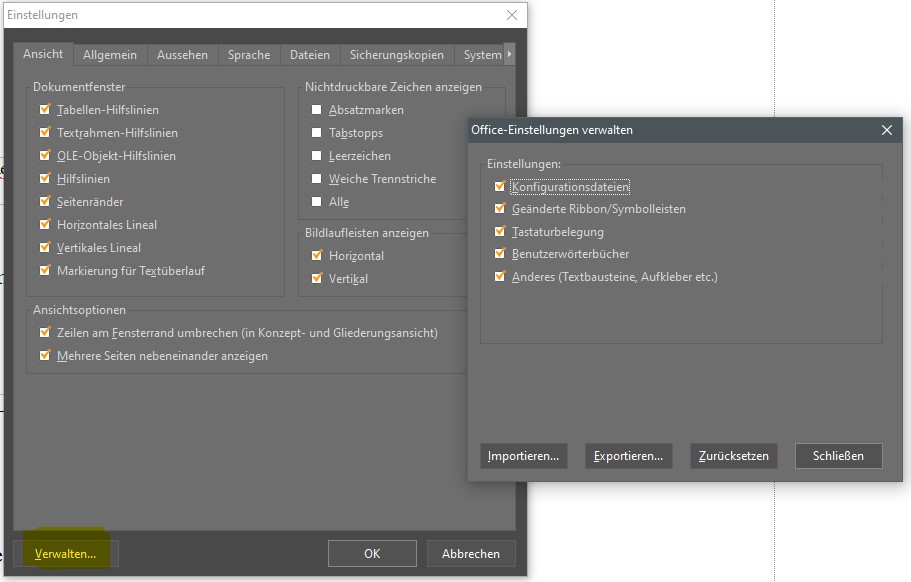Switch to the Sprache tab
Viewport: 911px width, 582px height.
pos(249,55)
